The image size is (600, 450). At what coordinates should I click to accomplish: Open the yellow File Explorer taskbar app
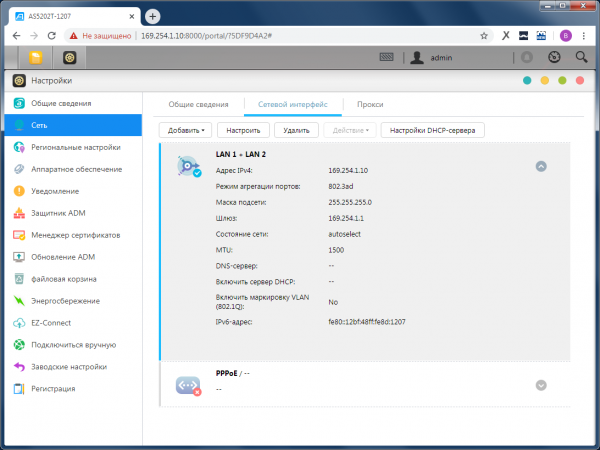point(35,58)
